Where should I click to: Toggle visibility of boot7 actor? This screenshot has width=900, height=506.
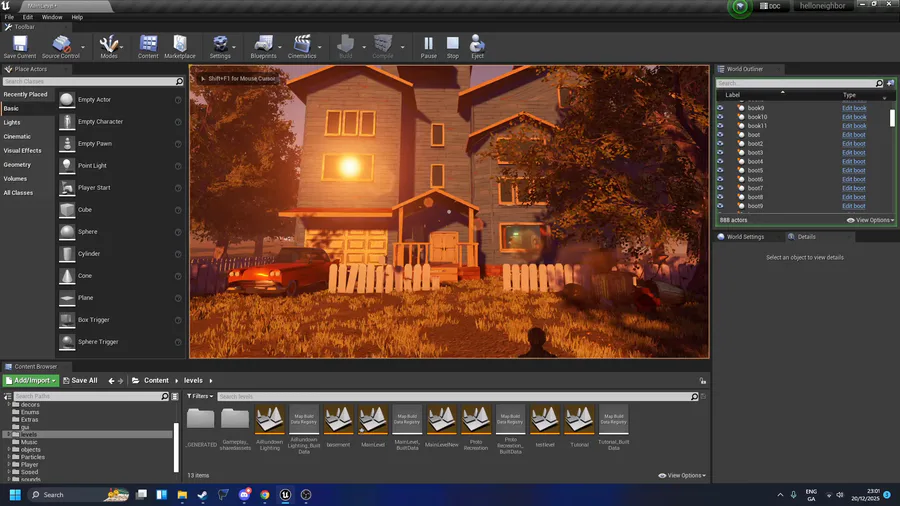(x=720, y=188)
